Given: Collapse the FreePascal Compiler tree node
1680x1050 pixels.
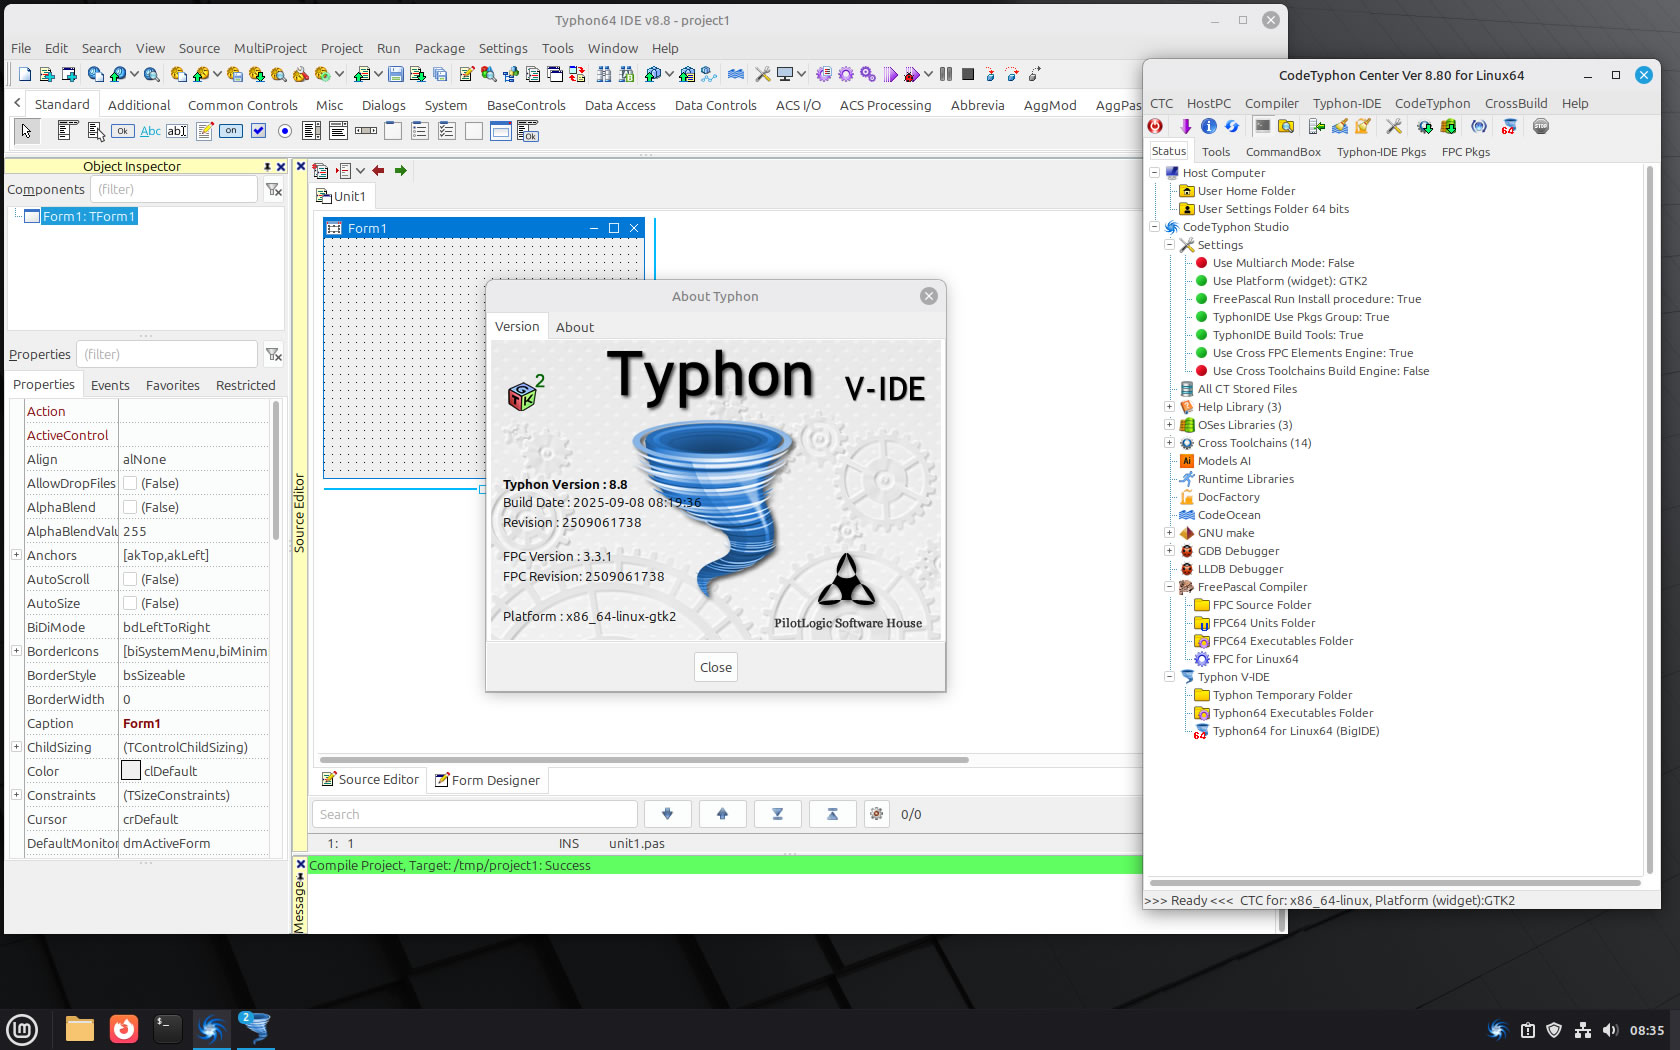Looking at the screenshot, I should [x=1169, y=587].
